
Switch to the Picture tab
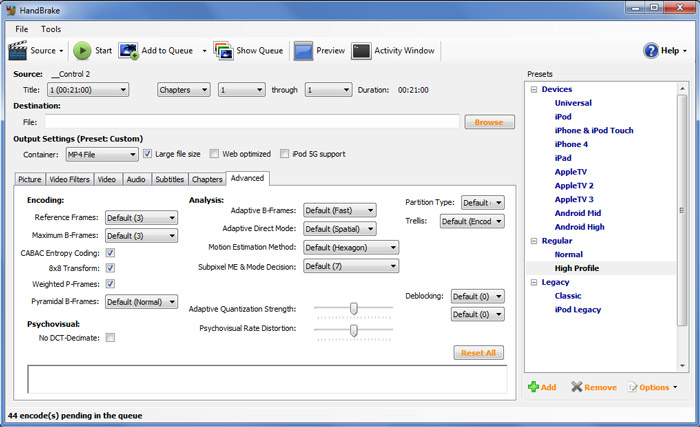(x=29, y=179)
